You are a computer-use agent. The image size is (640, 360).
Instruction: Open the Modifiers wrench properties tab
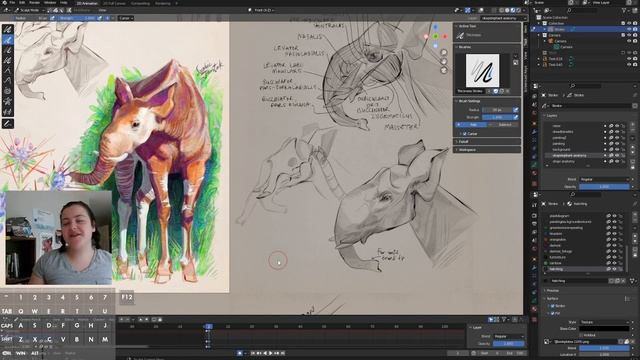534,132
